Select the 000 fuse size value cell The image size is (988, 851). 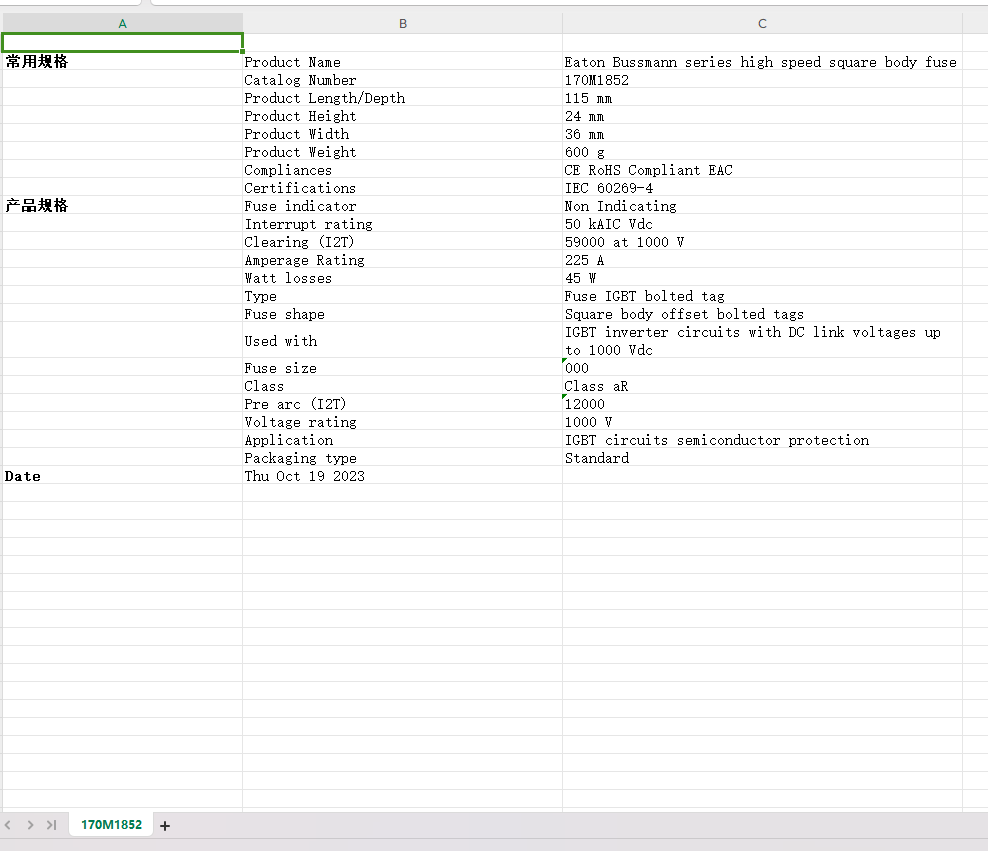(x=762, y=368)
